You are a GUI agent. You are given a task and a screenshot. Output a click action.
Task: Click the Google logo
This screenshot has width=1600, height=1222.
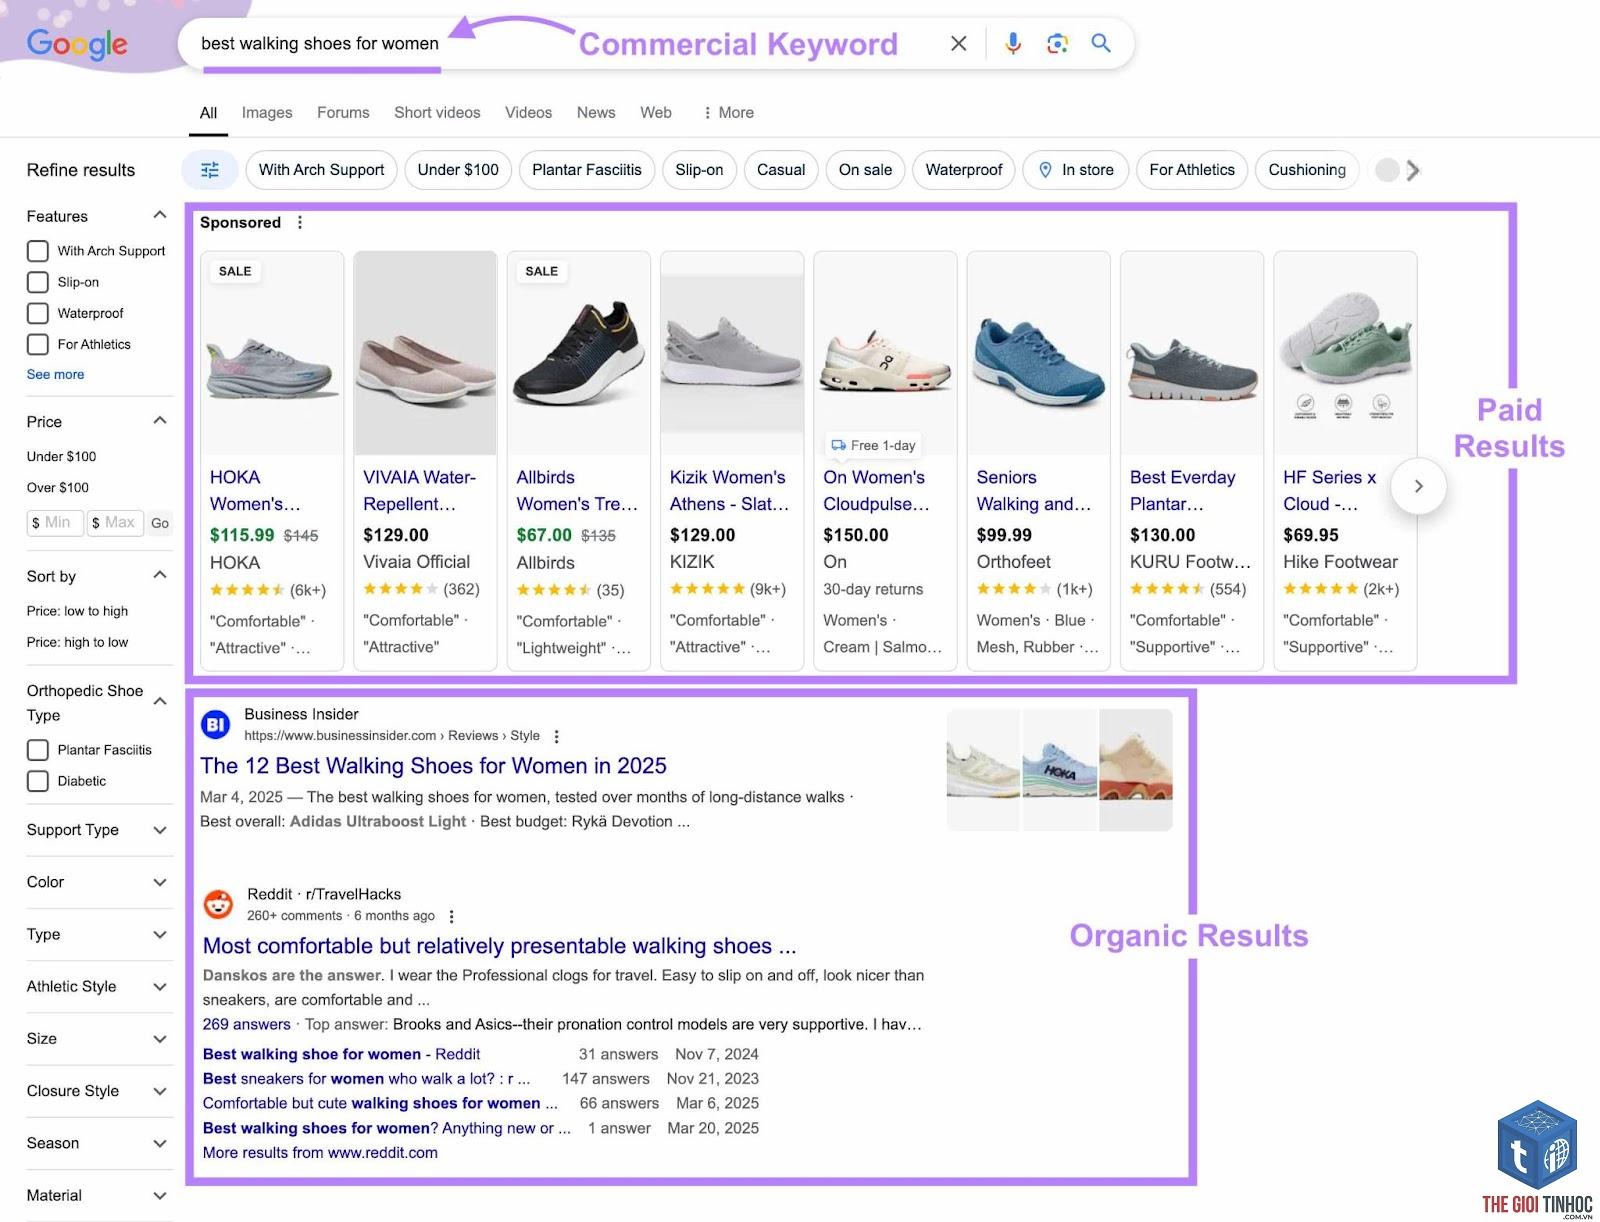point(77,43)
